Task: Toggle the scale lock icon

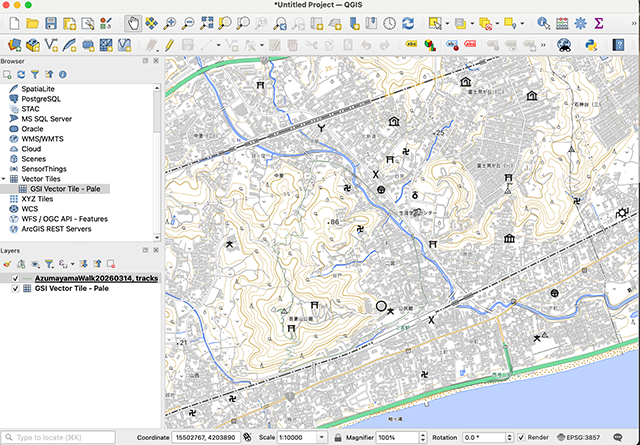Action: [x=338, y=437]
